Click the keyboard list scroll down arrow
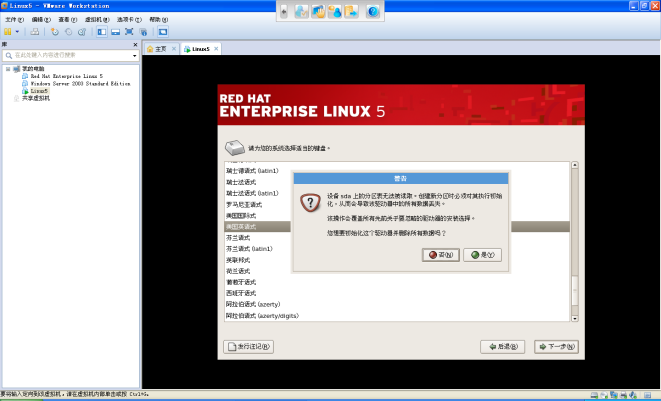The width and height of the screenshot is (661, 401). [575, 318]
